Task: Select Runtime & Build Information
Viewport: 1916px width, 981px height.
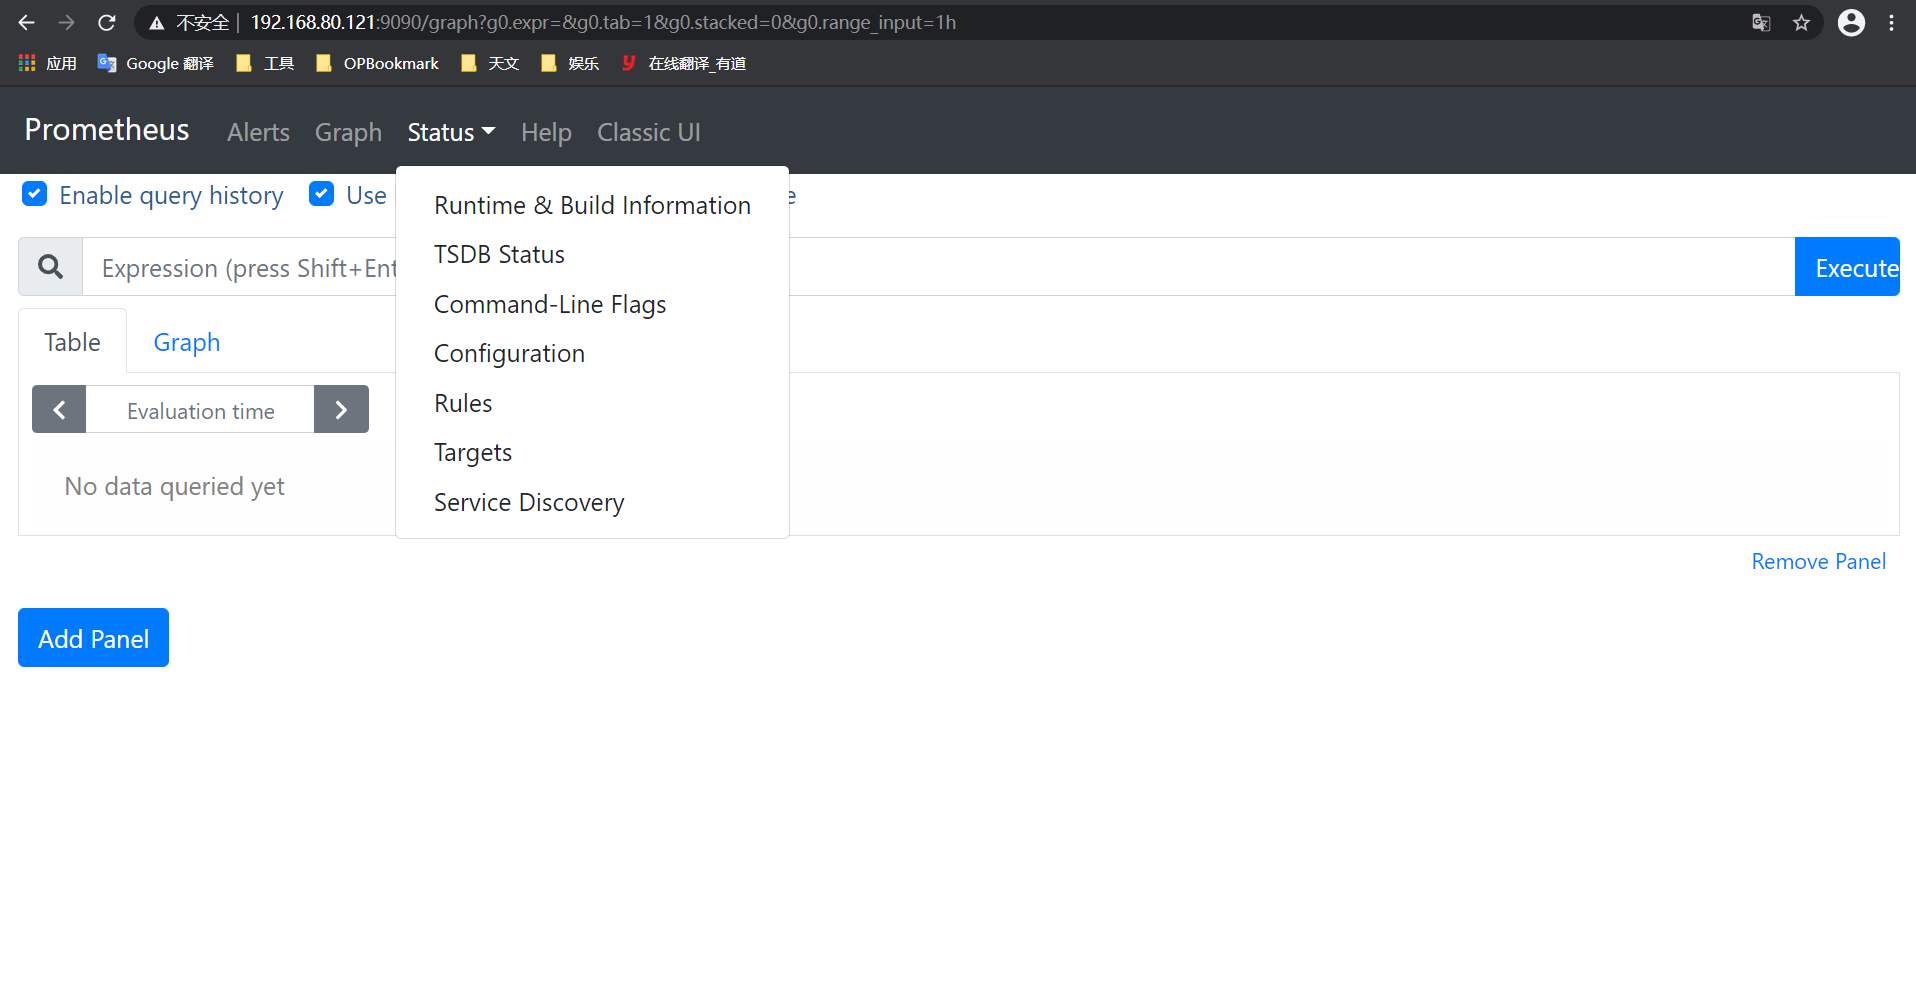Action: click(x=592, y=205)
